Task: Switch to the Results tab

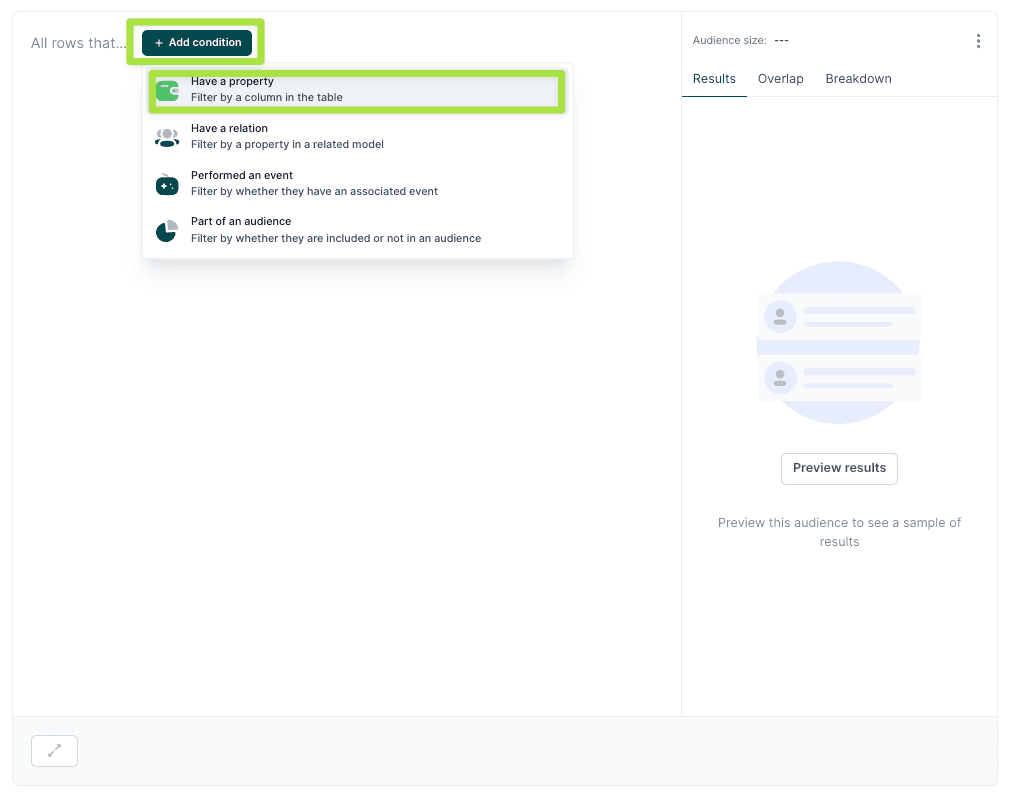Action: 714,79
